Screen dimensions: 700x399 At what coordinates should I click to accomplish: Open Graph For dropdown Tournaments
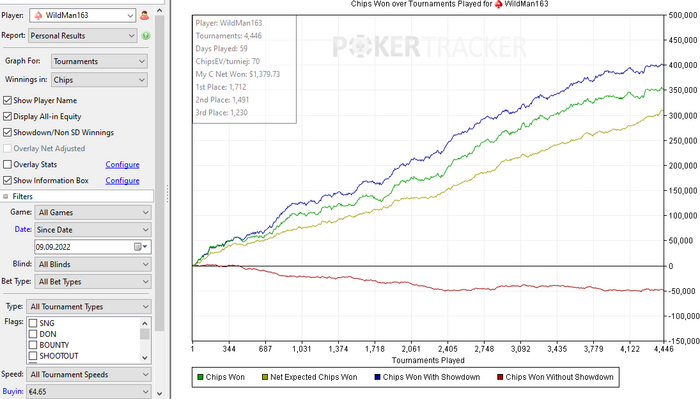coord(99,61)
